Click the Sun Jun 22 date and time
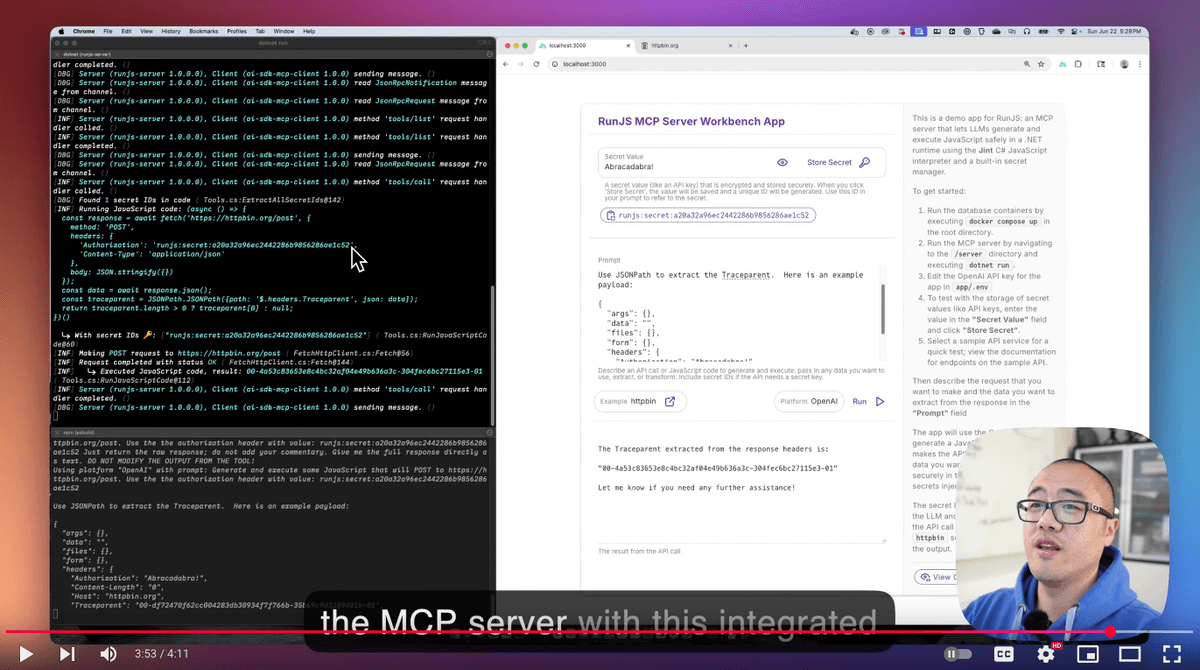The width and height of the screenshot is (1200, 670). point(1115,32)
